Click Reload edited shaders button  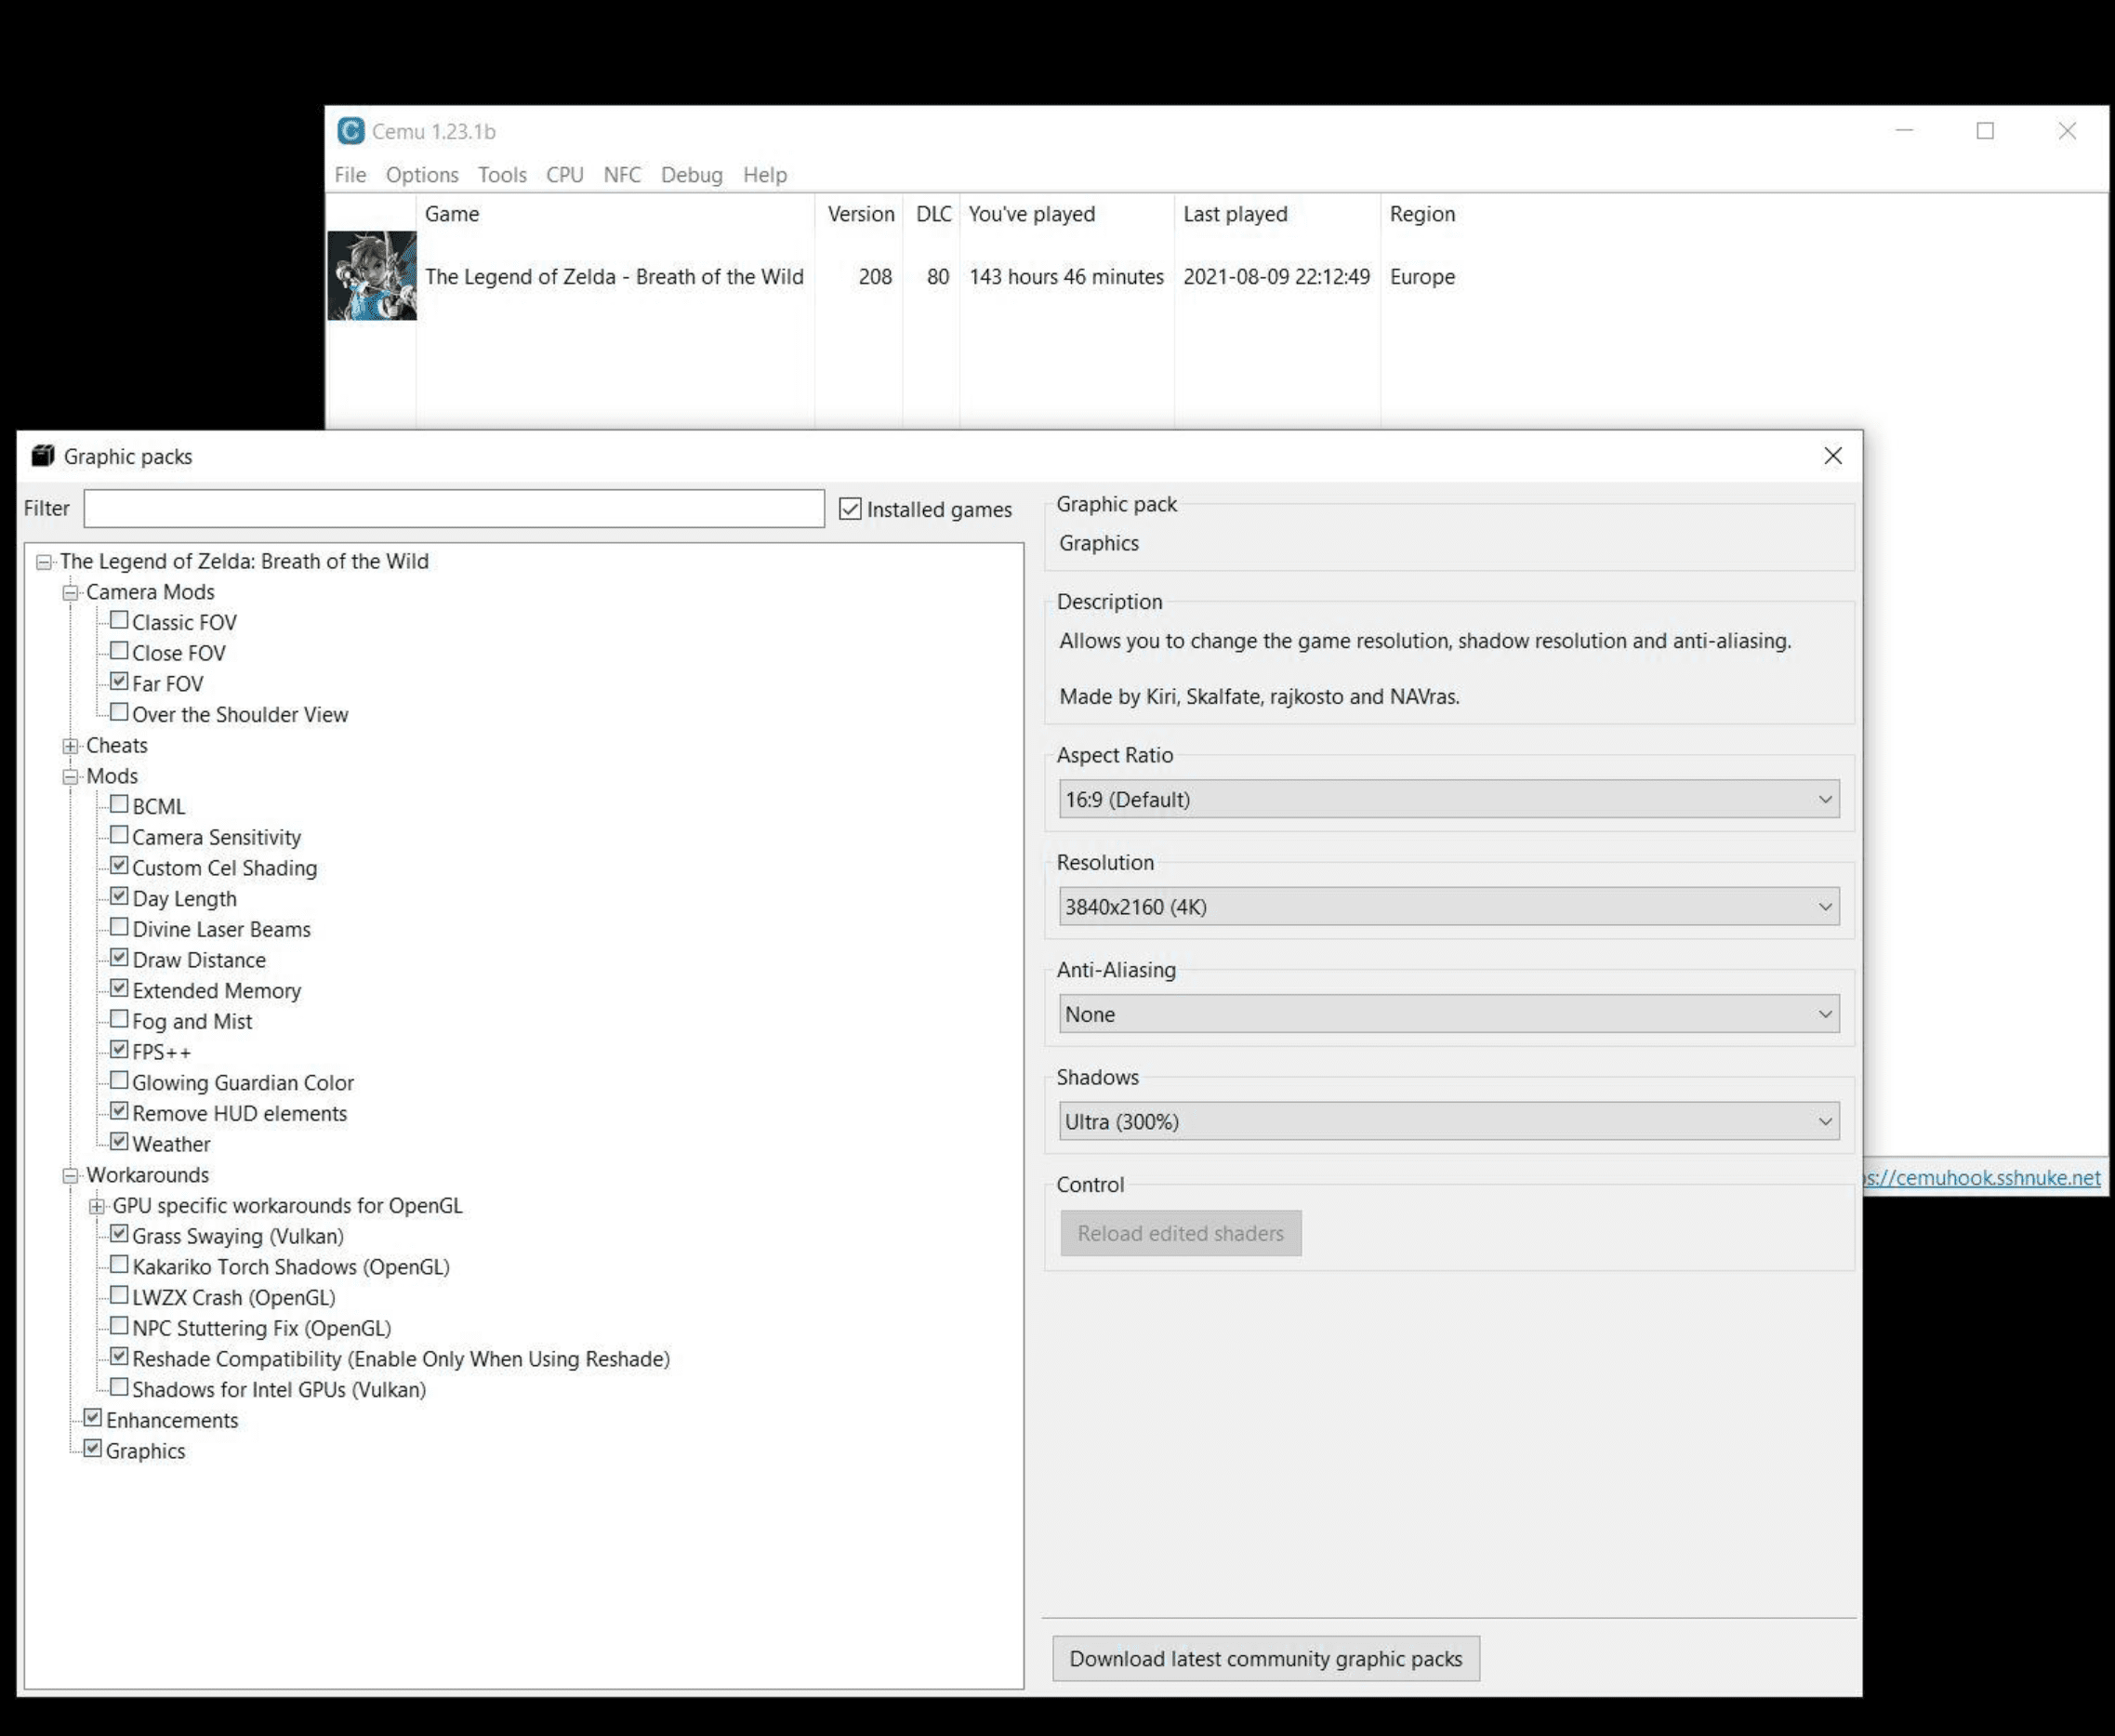click(1181, 1233)
